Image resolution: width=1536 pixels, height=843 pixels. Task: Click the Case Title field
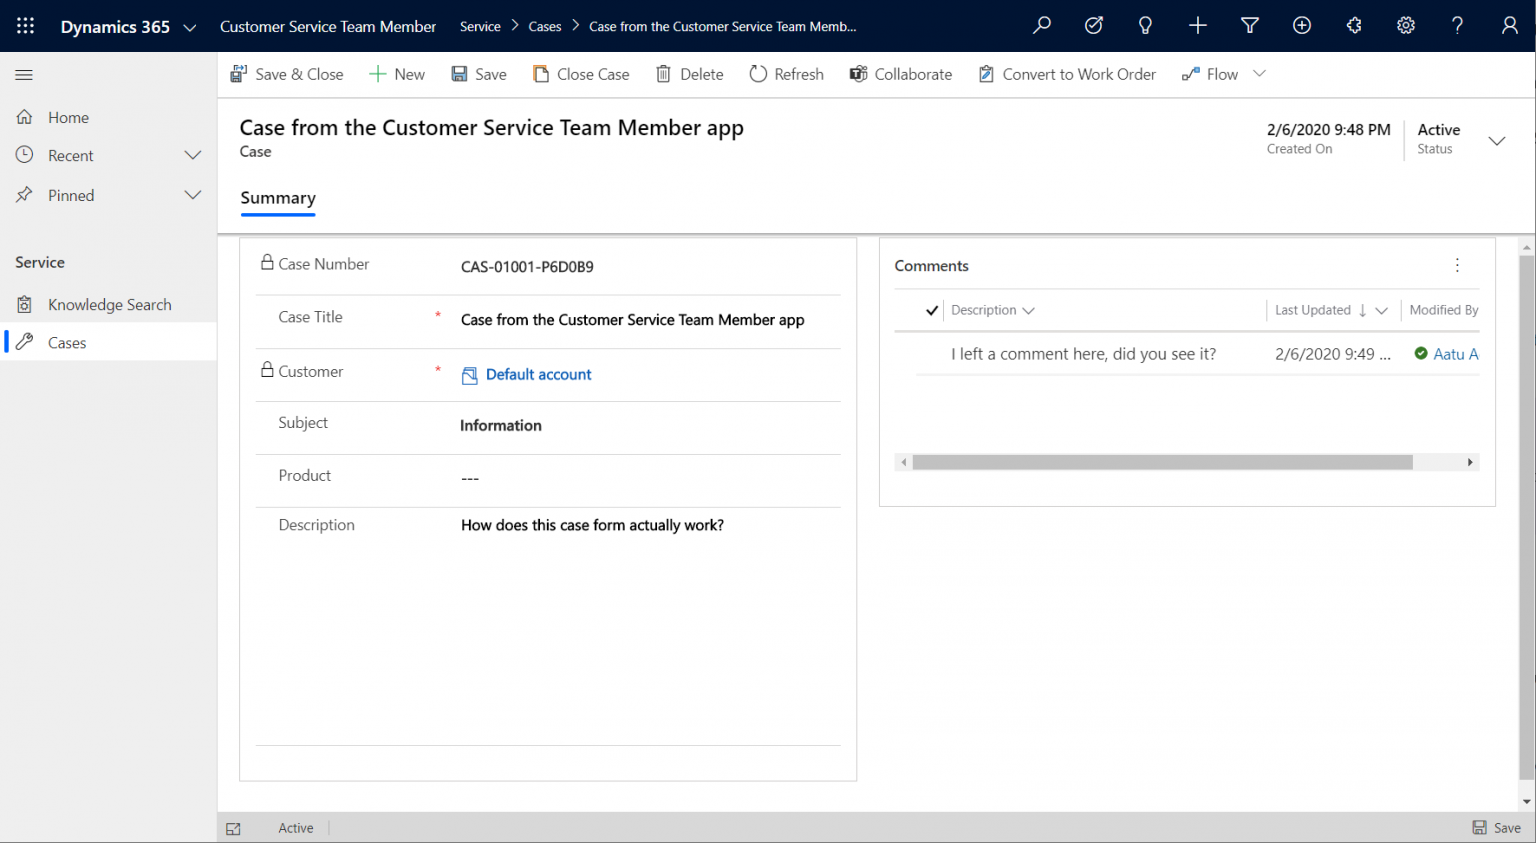[x=548, y=320]
